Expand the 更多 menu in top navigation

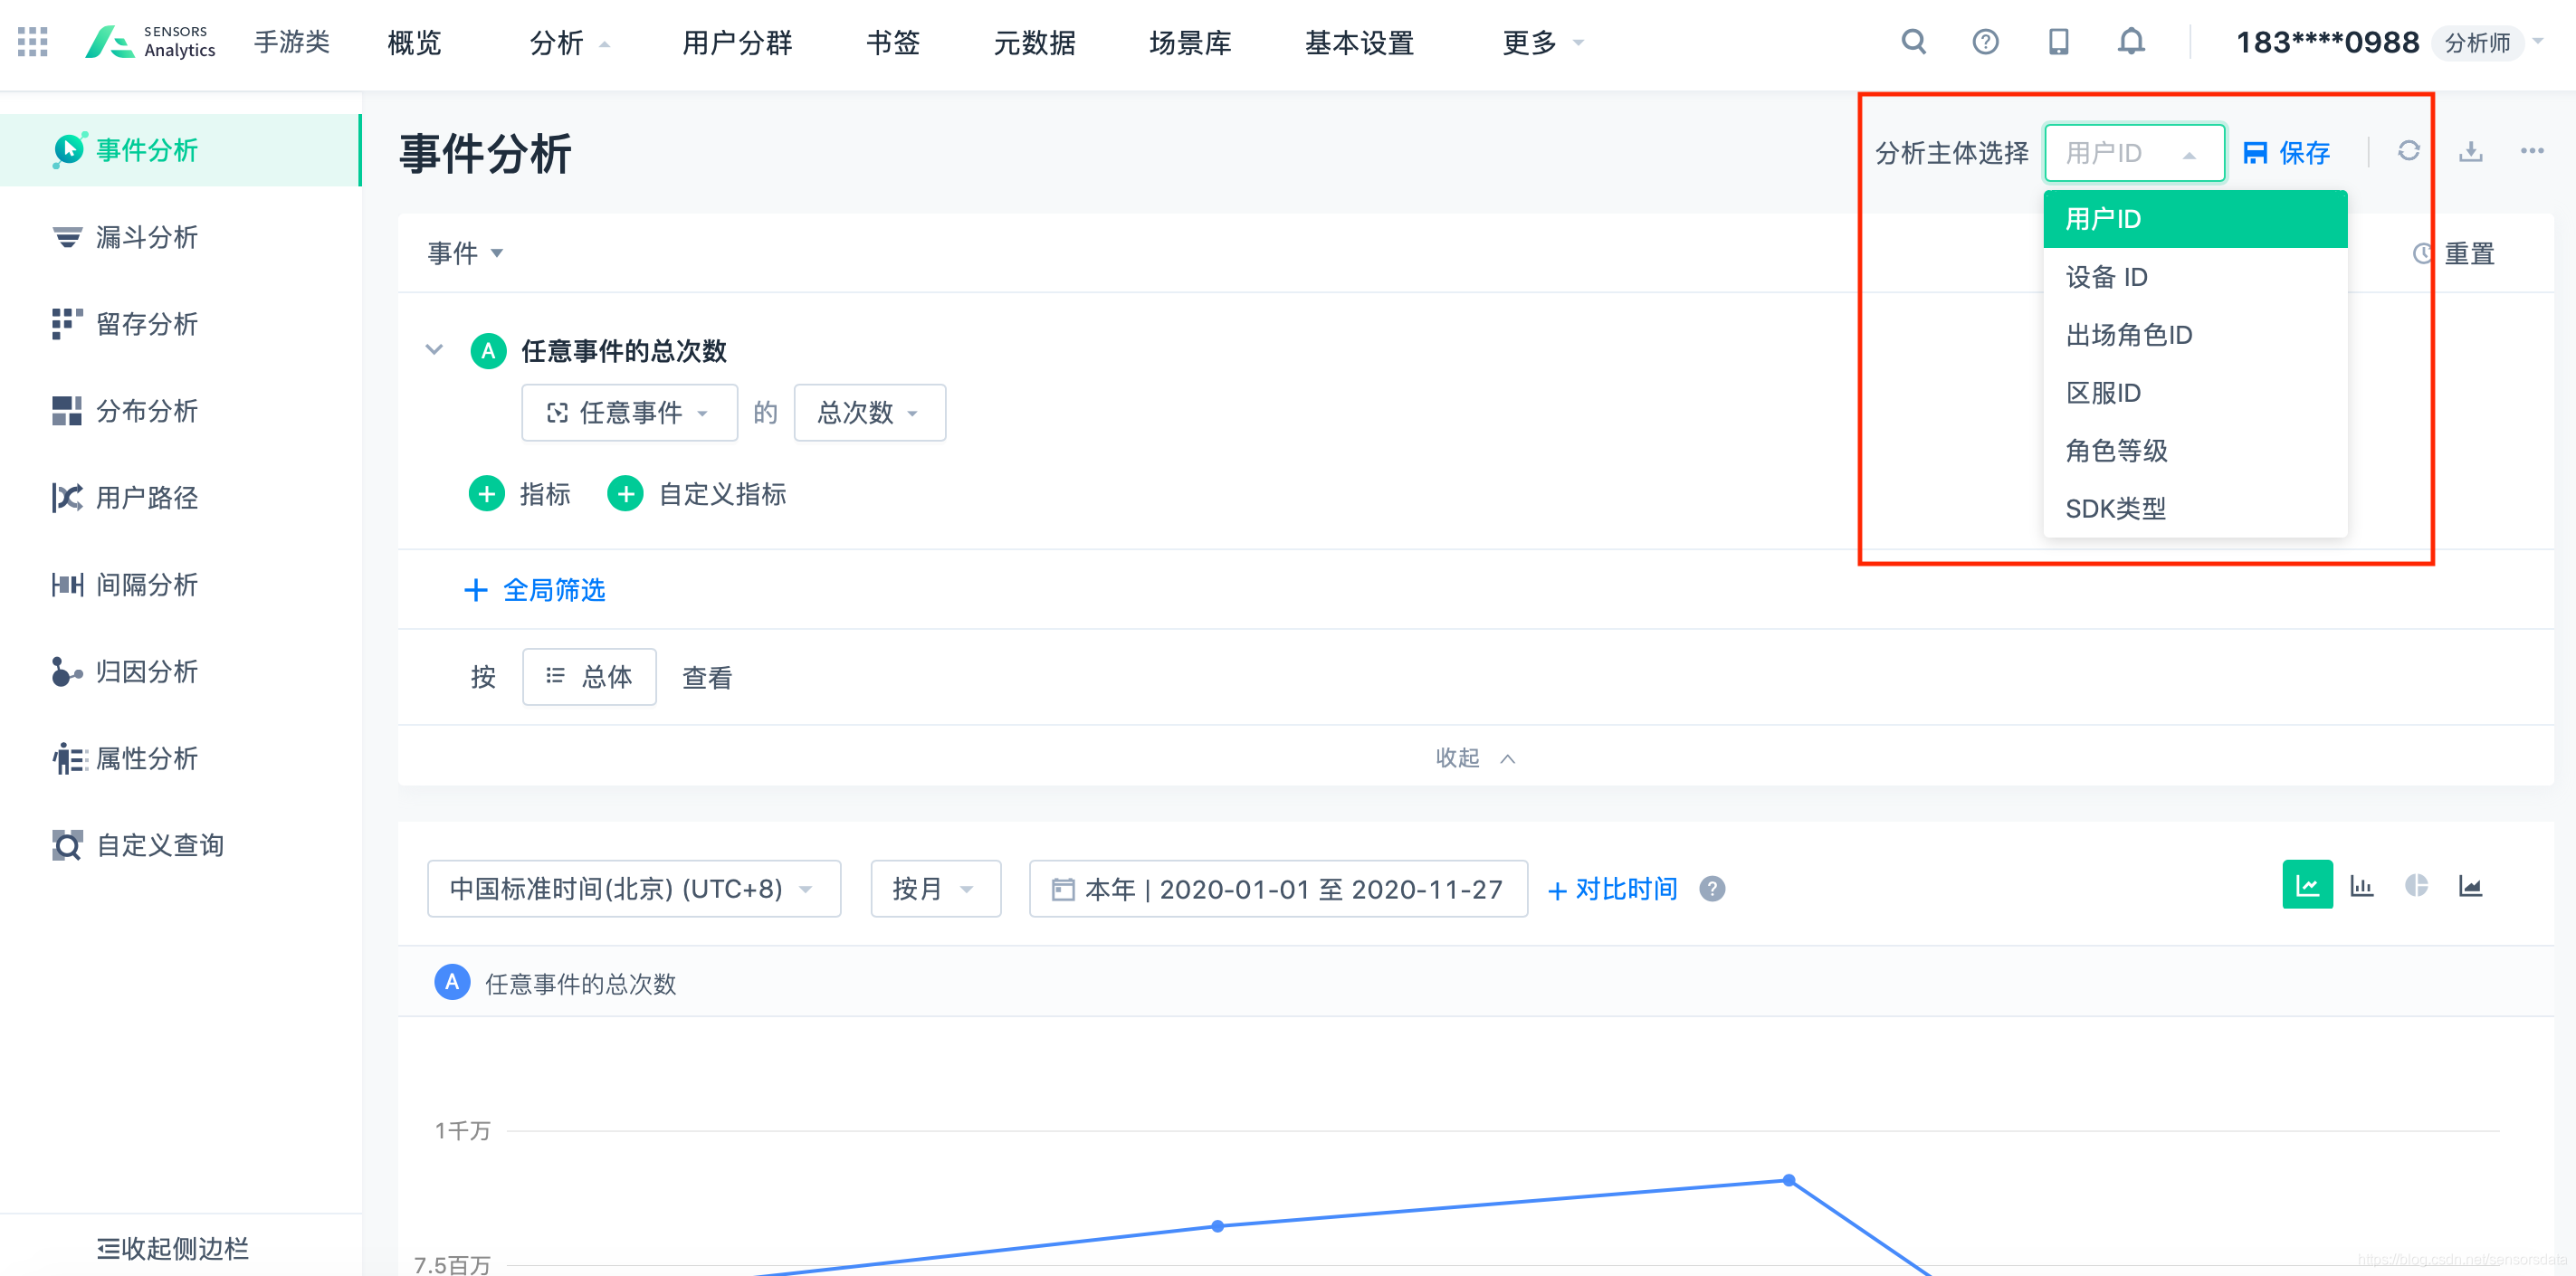tap(1542, 43)
